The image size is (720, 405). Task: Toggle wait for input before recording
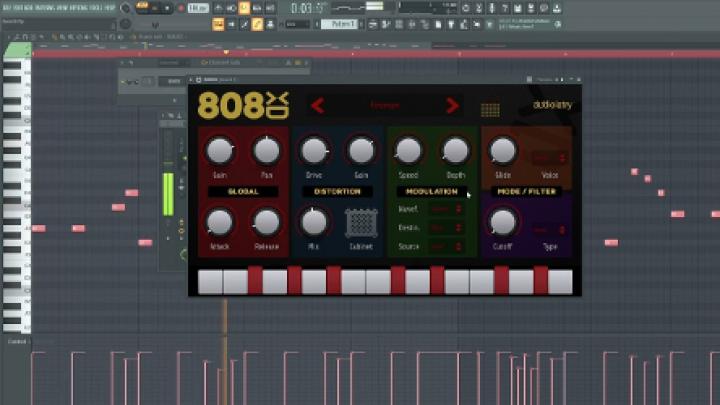[231, 8]
